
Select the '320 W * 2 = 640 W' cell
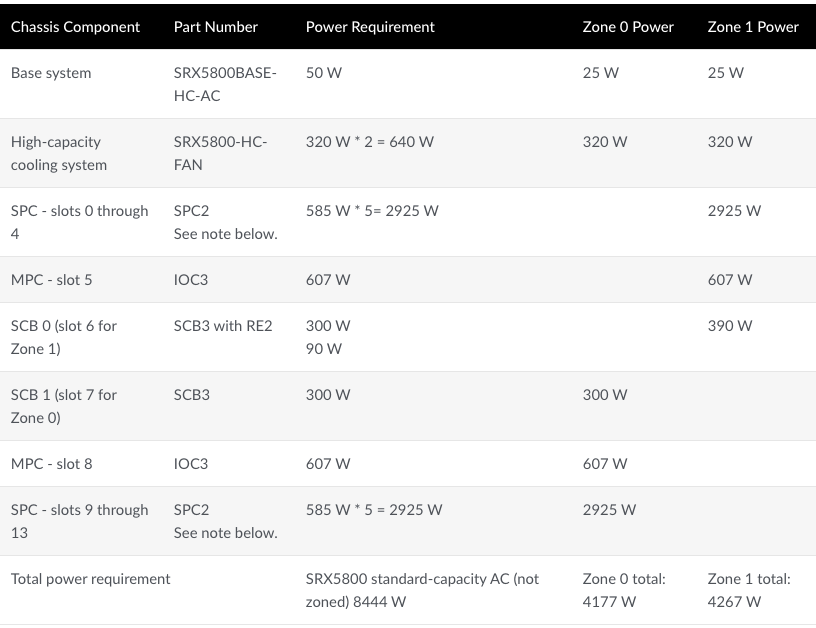click(369, 142)
